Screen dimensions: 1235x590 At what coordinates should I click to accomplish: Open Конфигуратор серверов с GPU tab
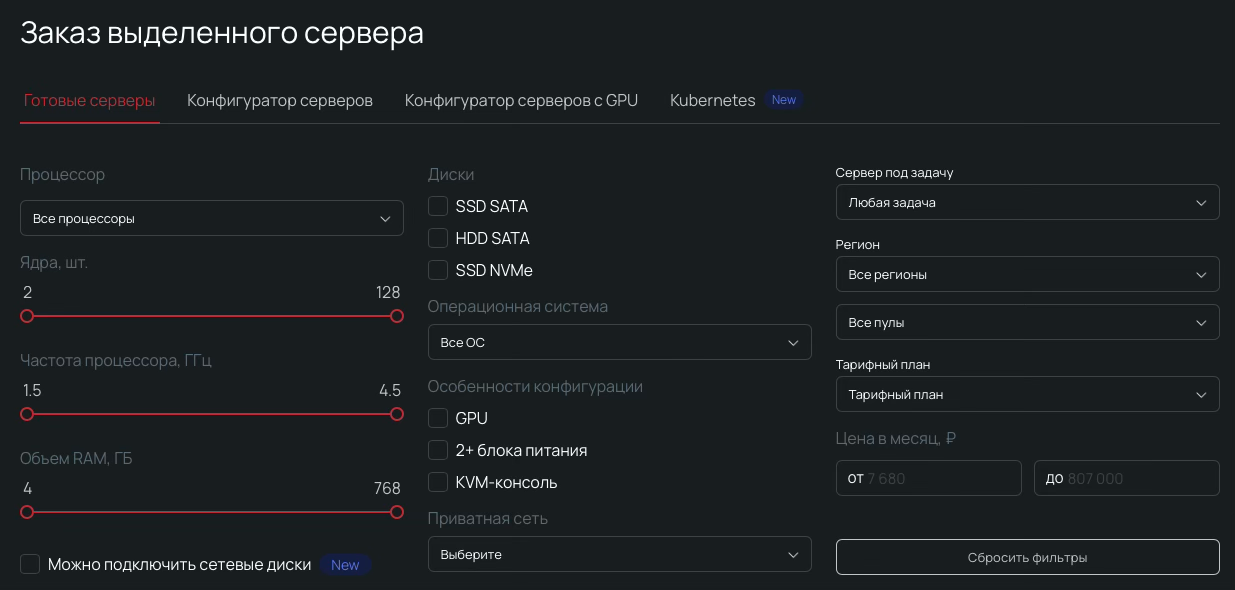[521, 101]
